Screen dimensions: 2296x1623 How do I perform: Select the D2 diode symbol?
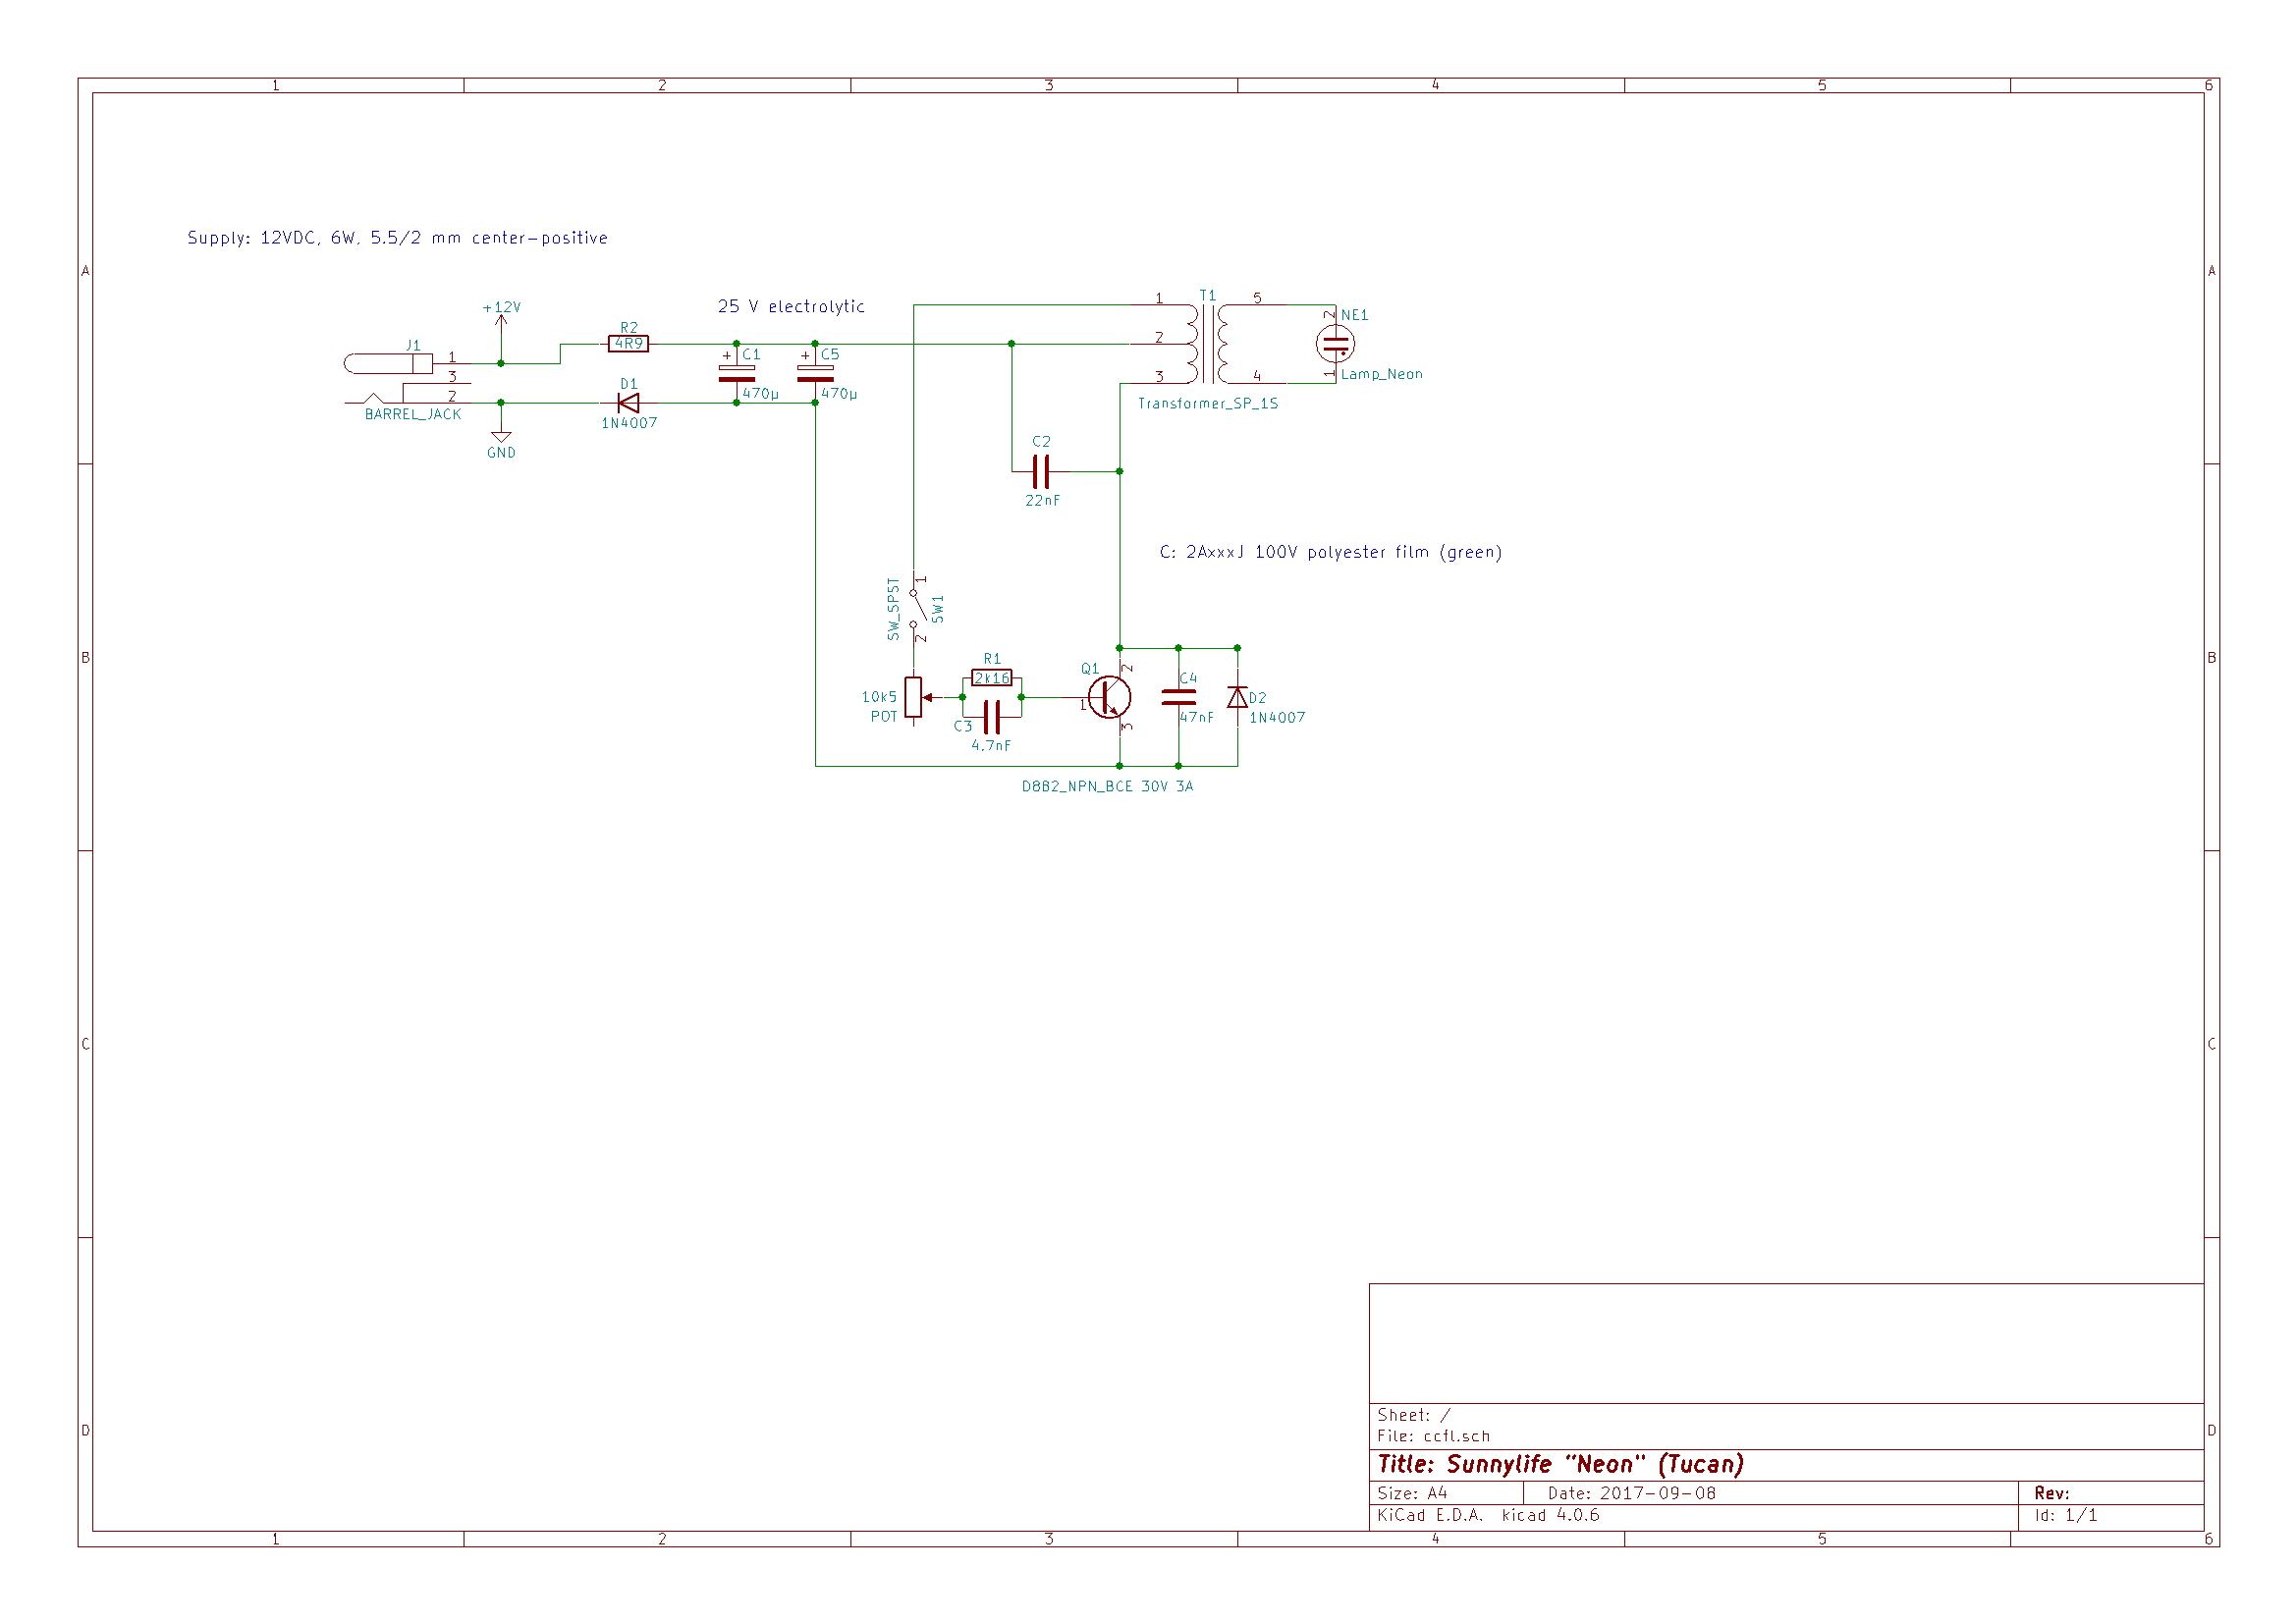pyautogui.click(x=1237, y=697)
